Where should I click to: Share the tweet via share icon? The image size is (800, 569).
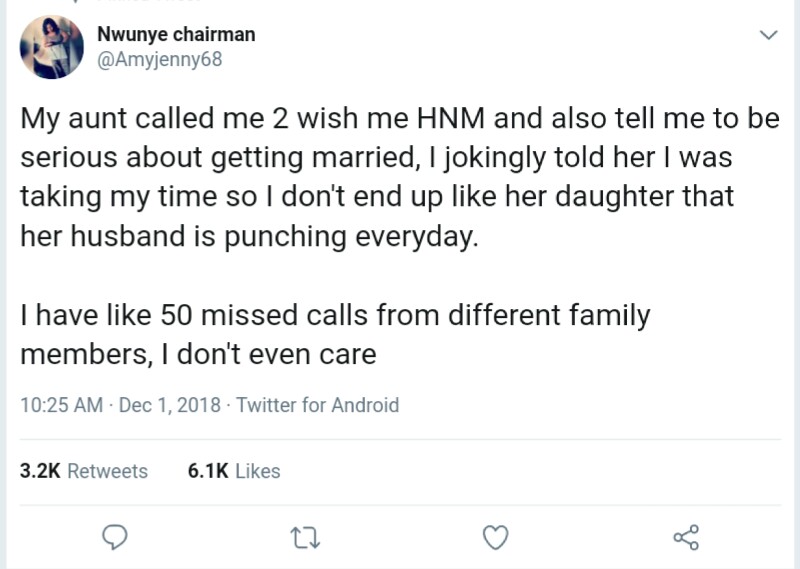pyautogui.click(x=686, y=538)
